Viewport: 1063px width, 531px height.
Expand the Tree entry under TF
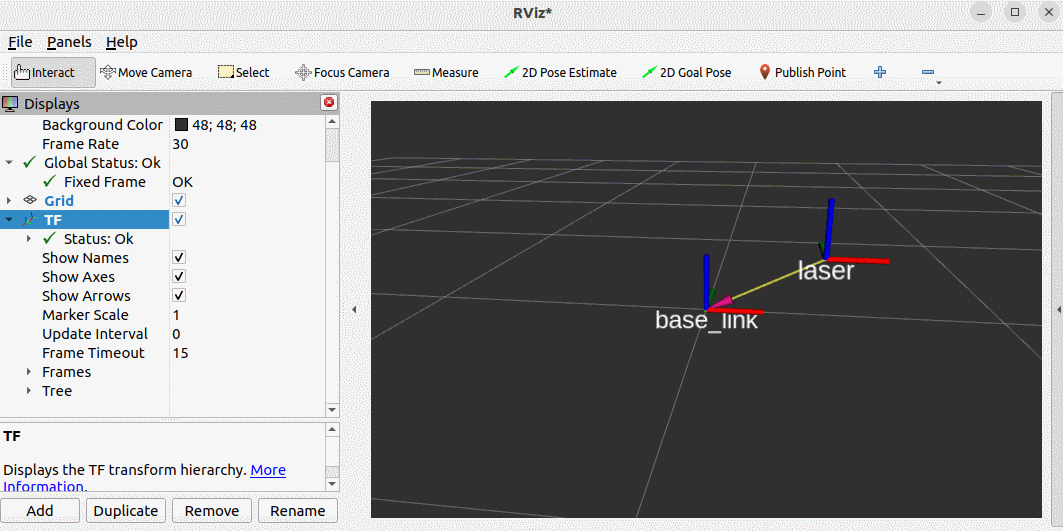(28, 391)
